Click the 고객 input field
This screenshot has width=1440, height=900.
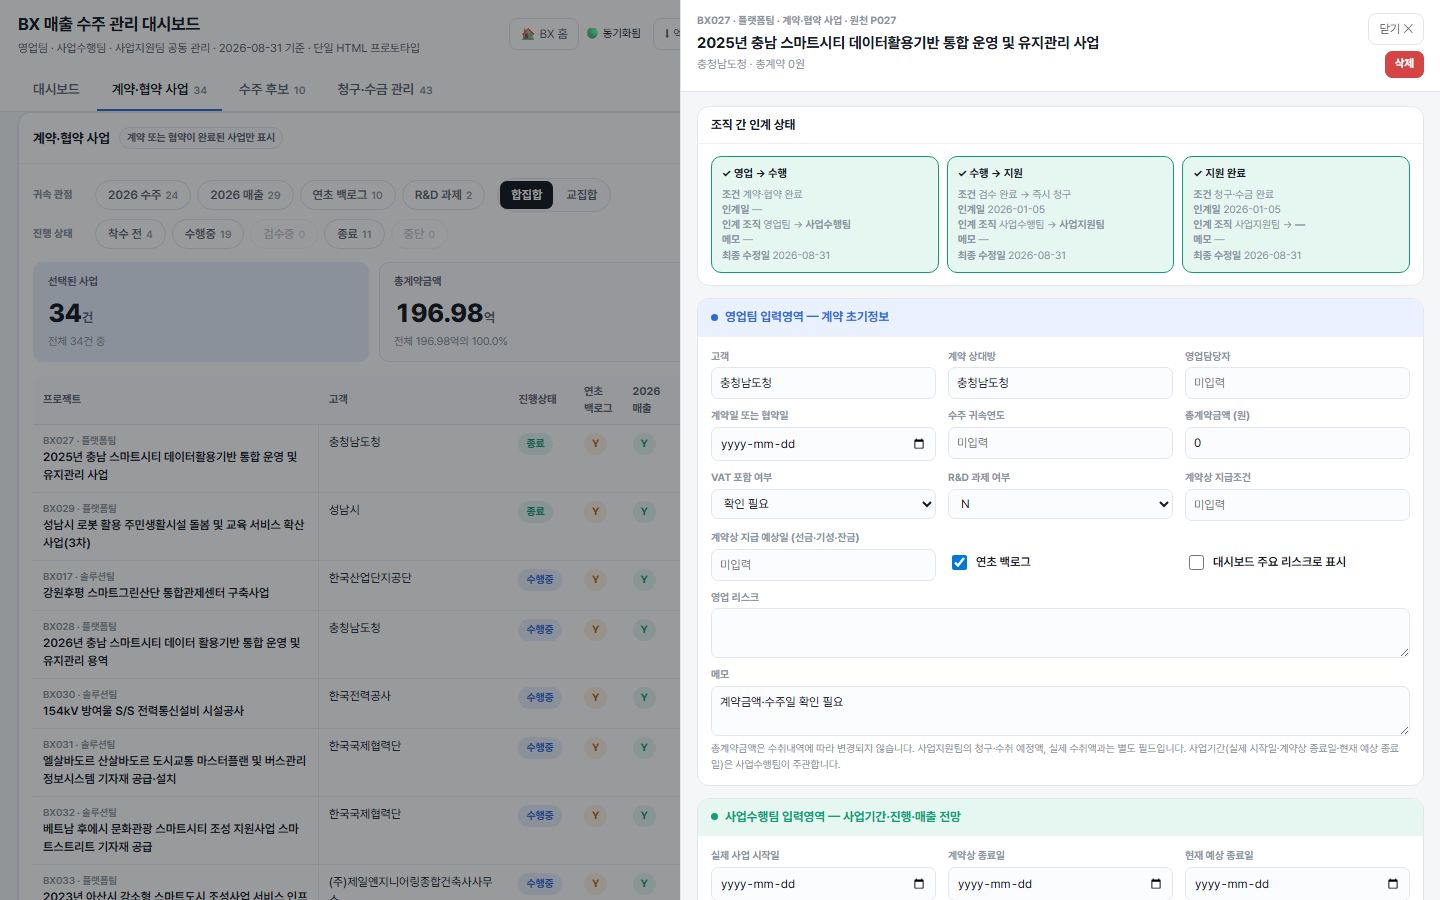823,383
